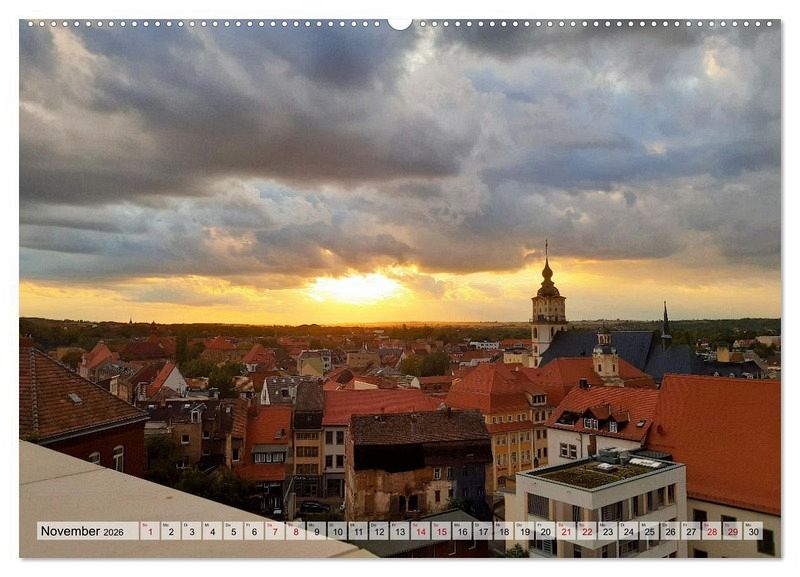Viewport: 800px width, 577px height.
Task: Click the red date 29 cell
Action: 733,531
